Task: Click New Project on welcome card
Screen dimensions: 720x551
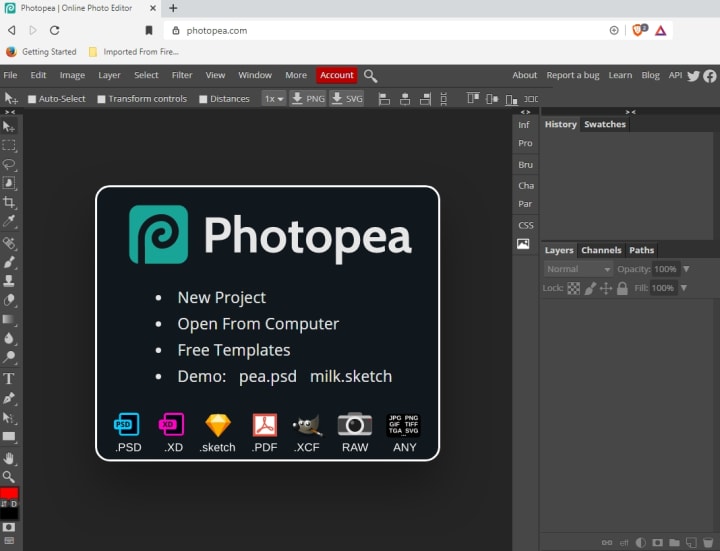Action: [x=221, y=297]
